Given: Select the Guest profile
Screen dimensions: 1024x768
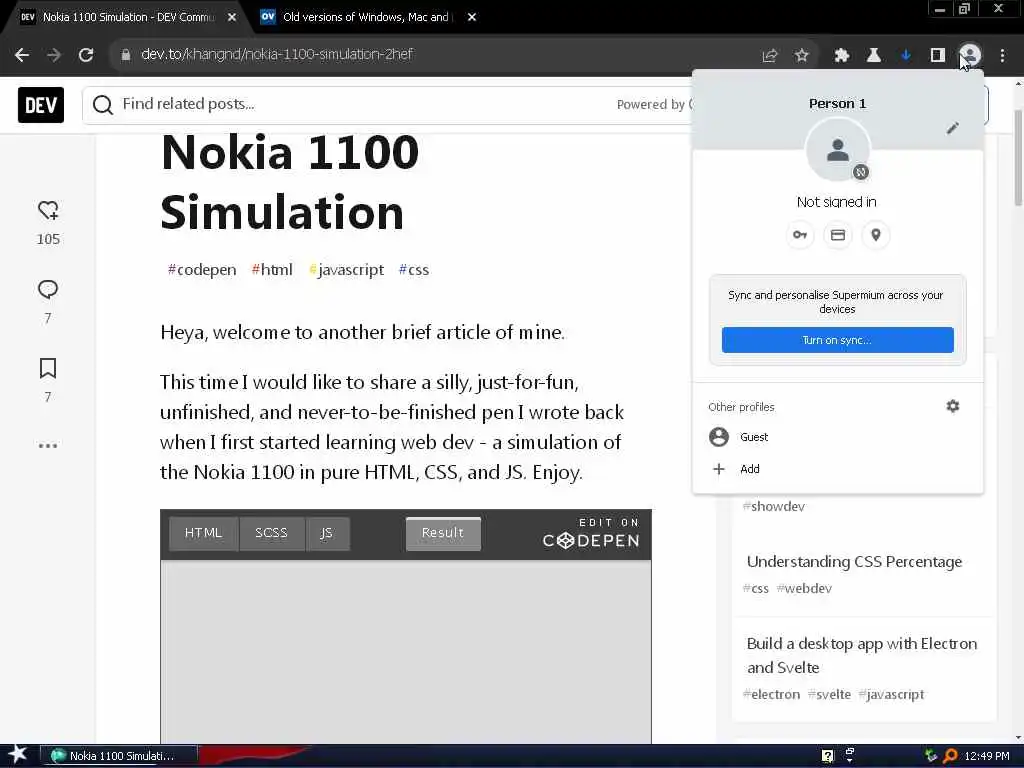Looking at the screenshot, I should [x=837, y=437].
